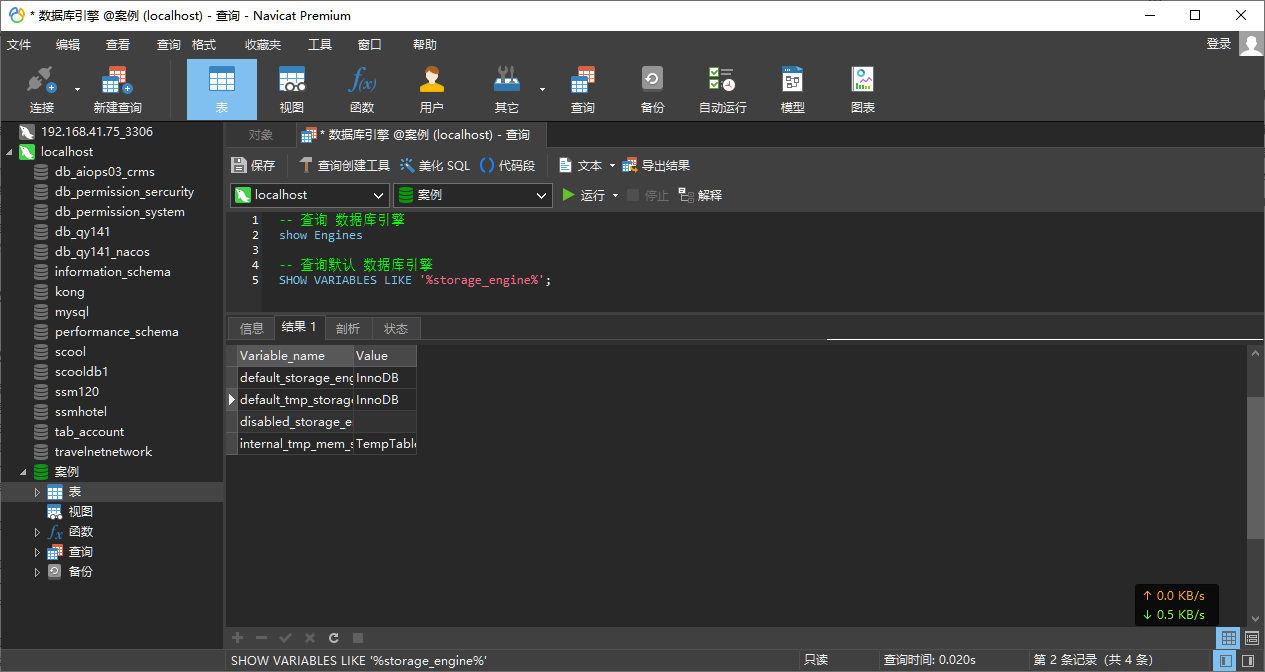Open the 视图 views toolbar icon
Image resolution: width=1265 pixels, height=672 pixels.
click(x=292, y=89)
